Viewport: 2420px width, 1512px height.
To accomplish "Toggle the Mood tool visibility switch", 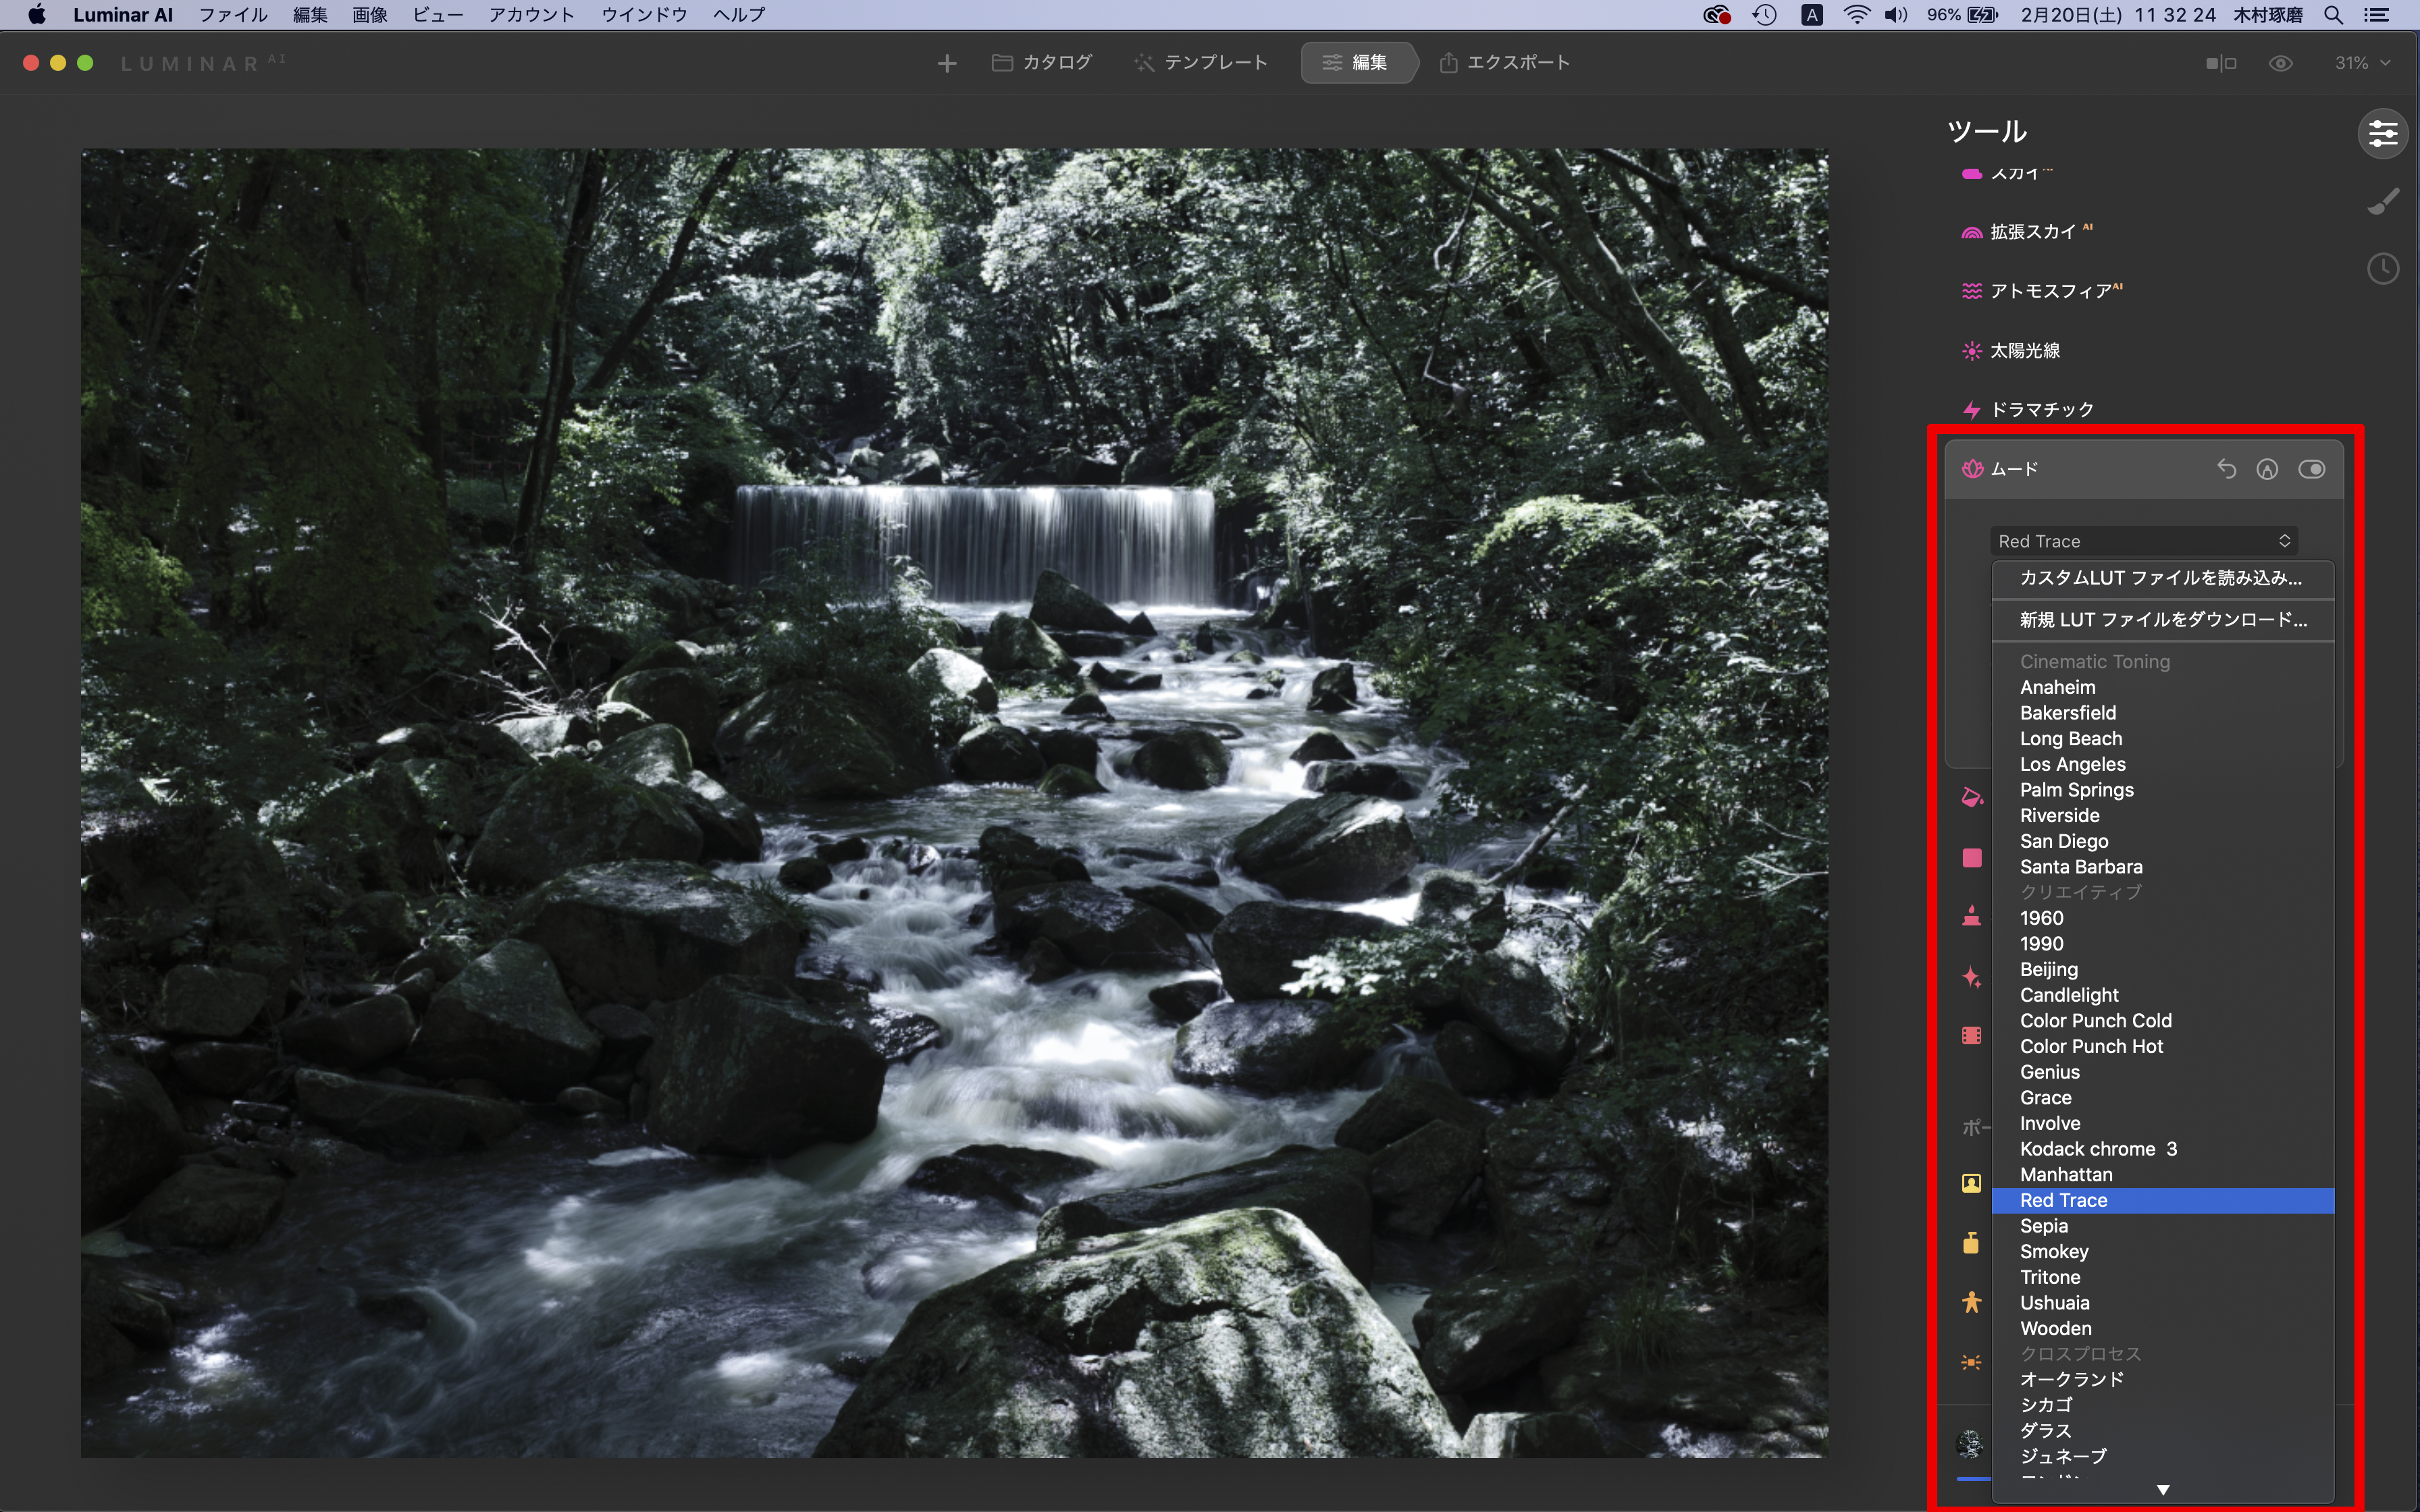I will (x=2311, y=469).
